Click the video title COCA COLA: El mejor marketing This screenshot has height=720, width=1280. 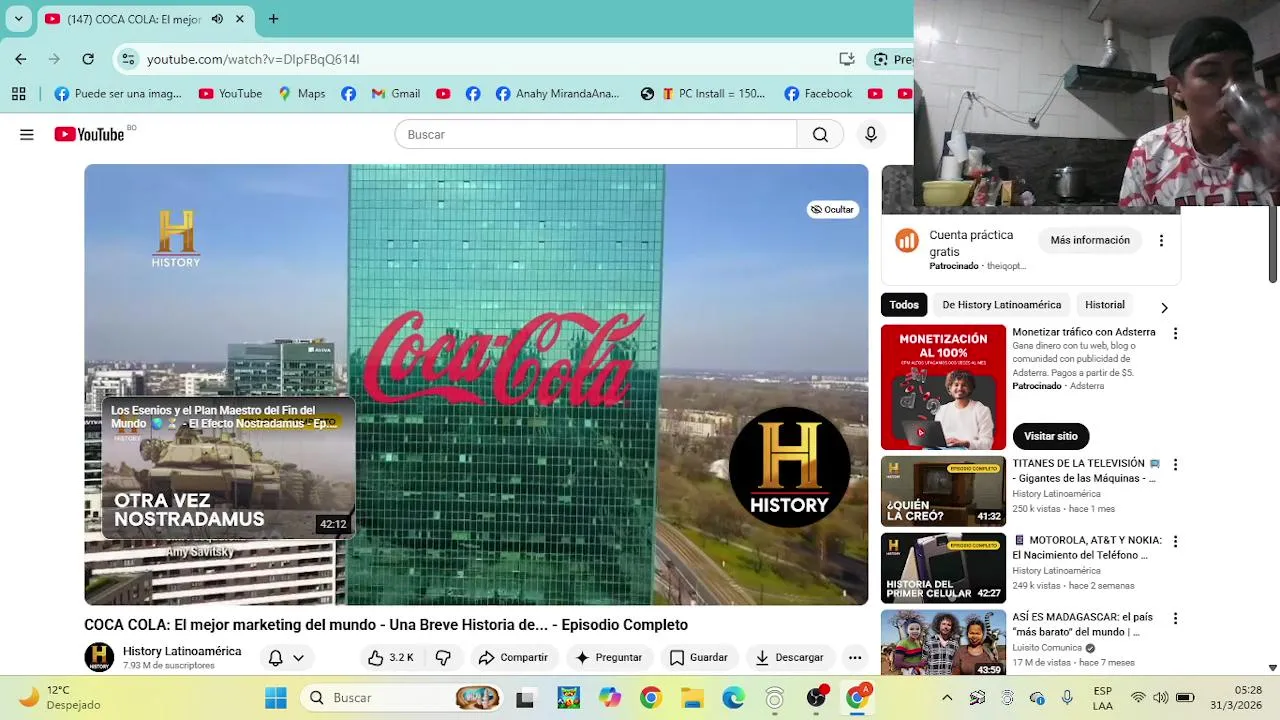point(386,625)
